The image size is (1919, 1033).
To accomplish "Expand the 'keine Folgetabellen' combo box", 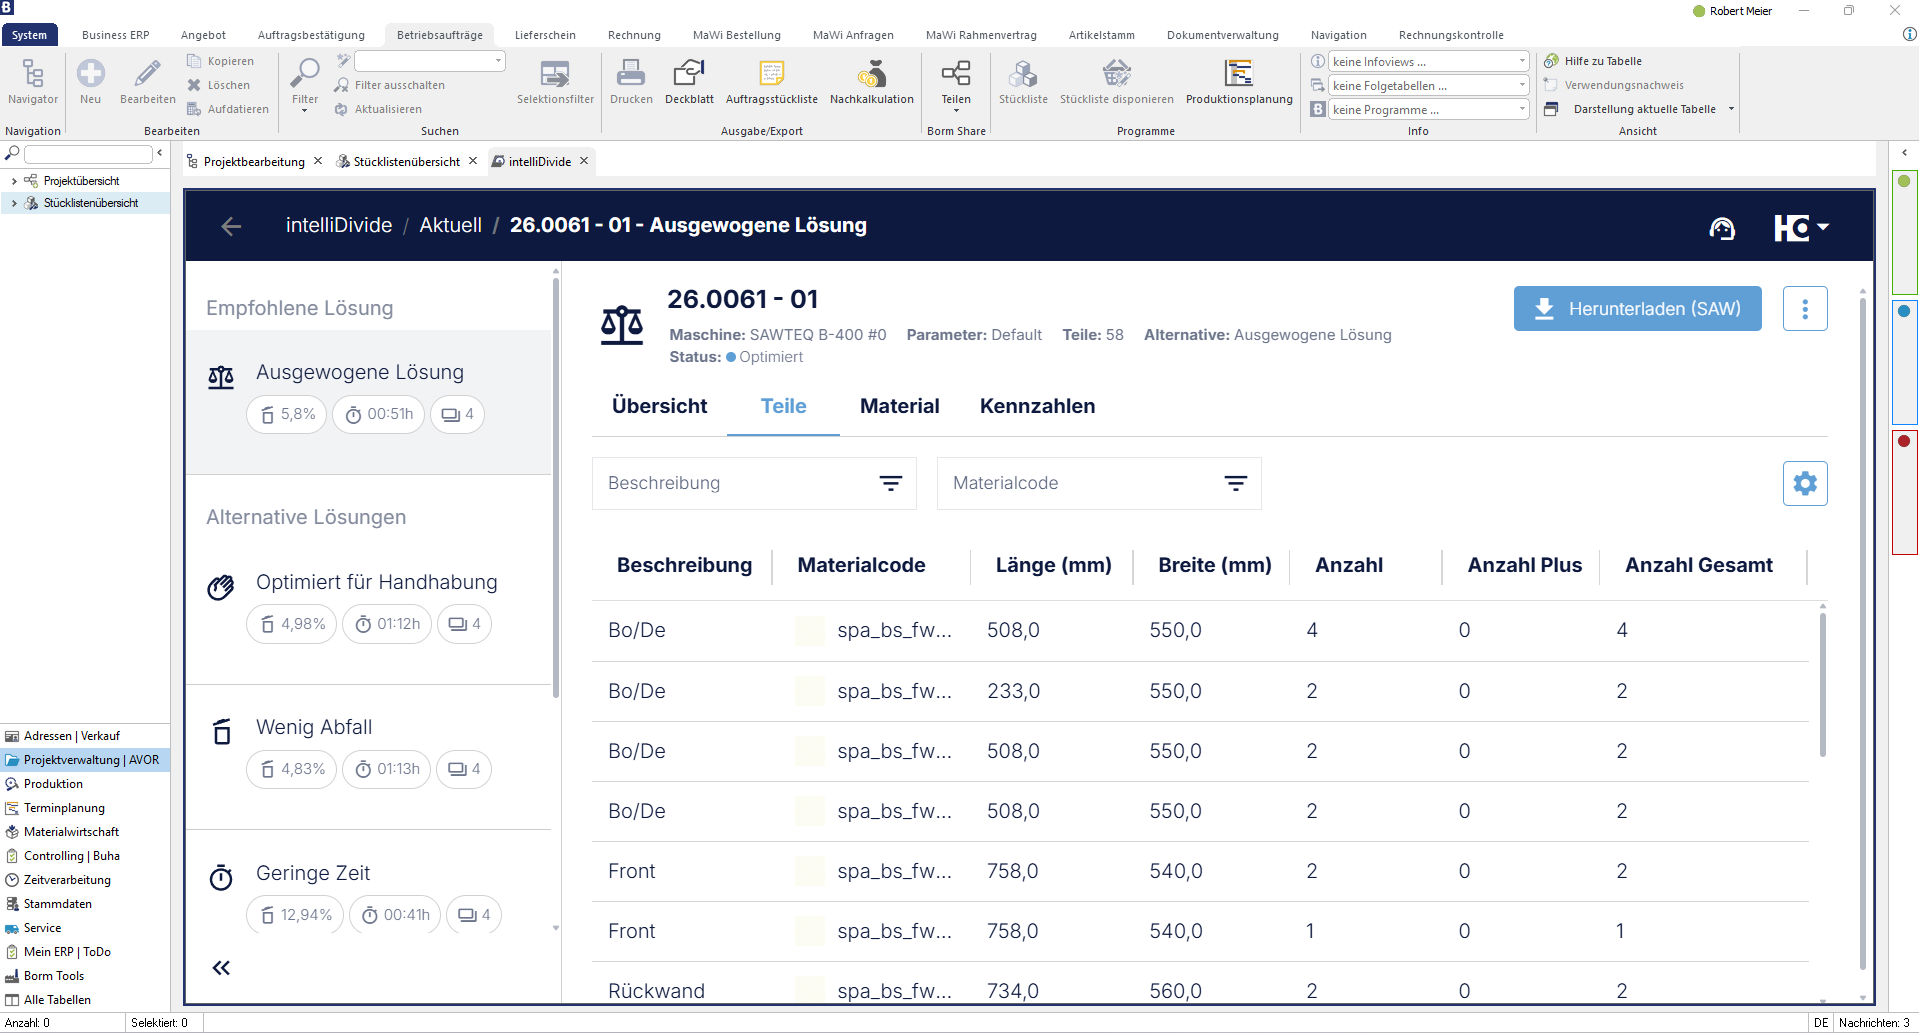I will coord(1428,86).
